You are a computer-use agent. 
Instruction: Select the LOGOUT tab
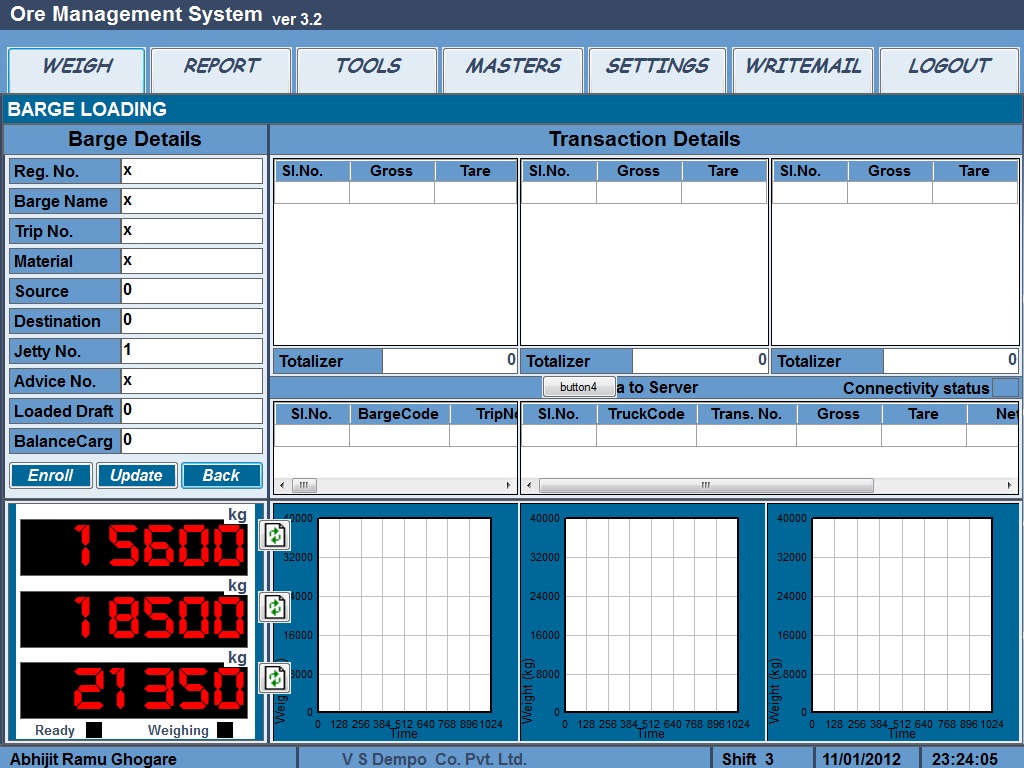point(948,68)
